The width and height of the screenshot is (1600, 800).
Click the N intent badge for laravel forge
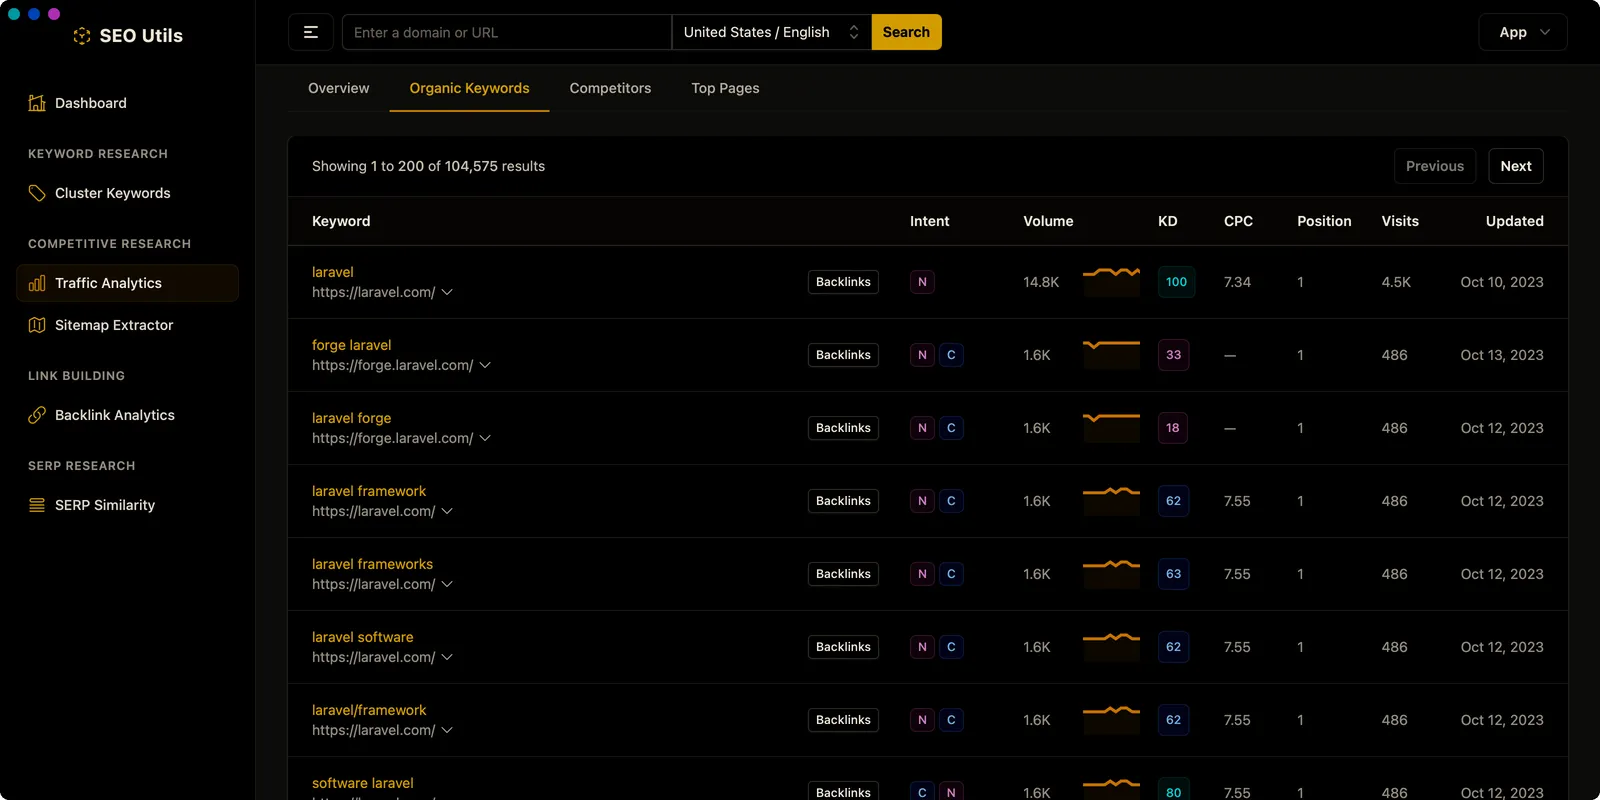(x=922, y=428)
